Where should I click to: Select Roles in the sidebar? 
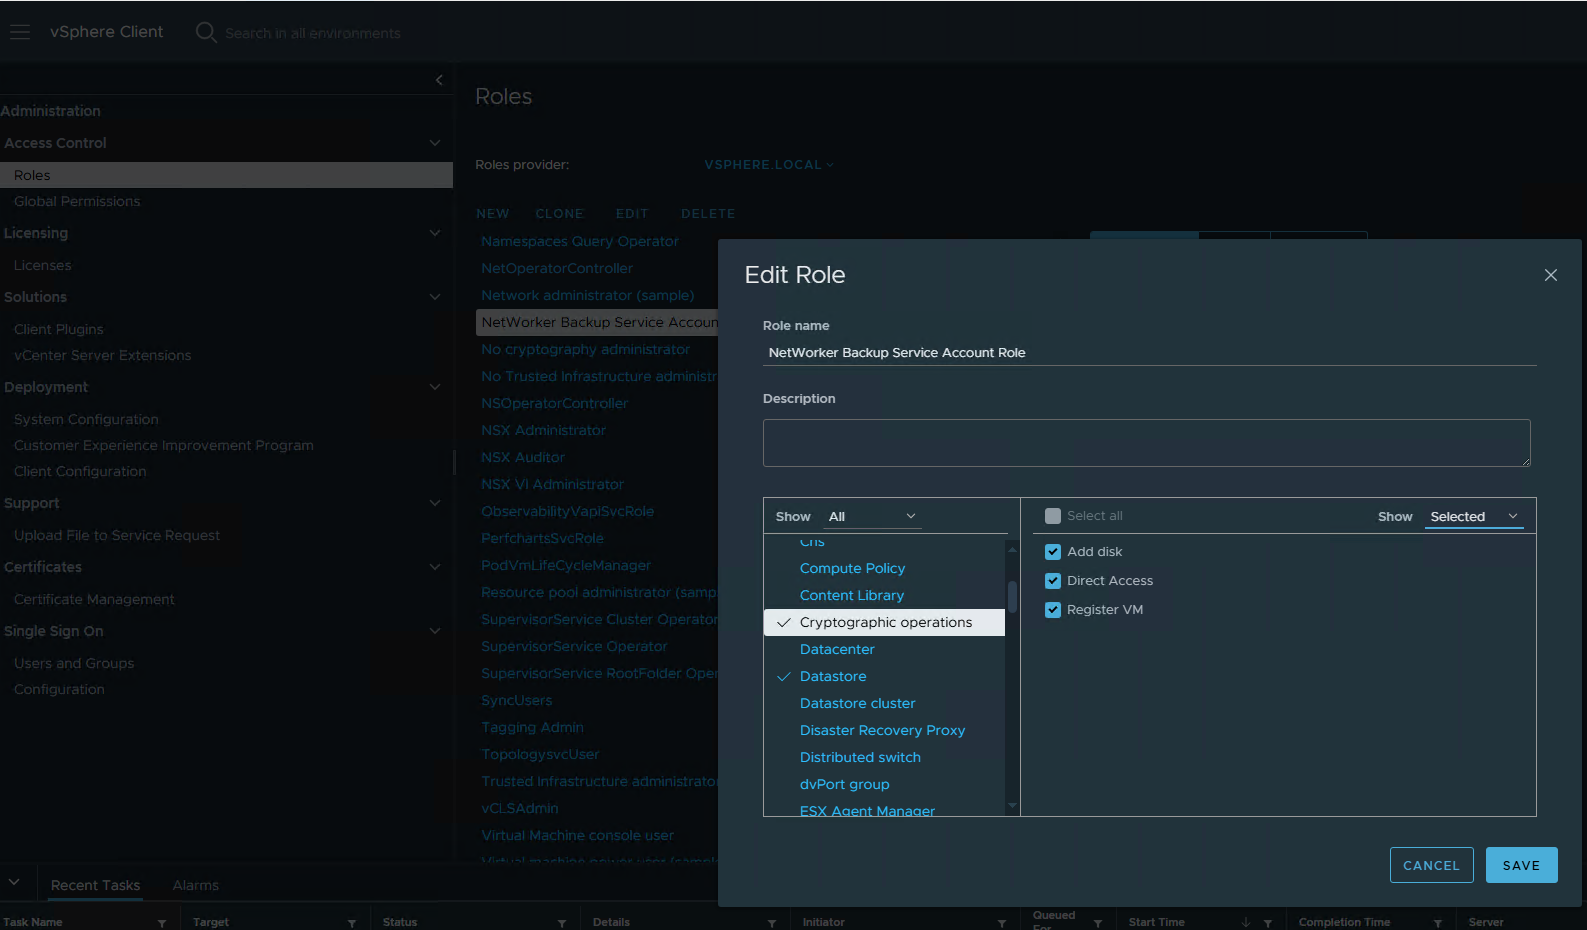click(226, 175)
